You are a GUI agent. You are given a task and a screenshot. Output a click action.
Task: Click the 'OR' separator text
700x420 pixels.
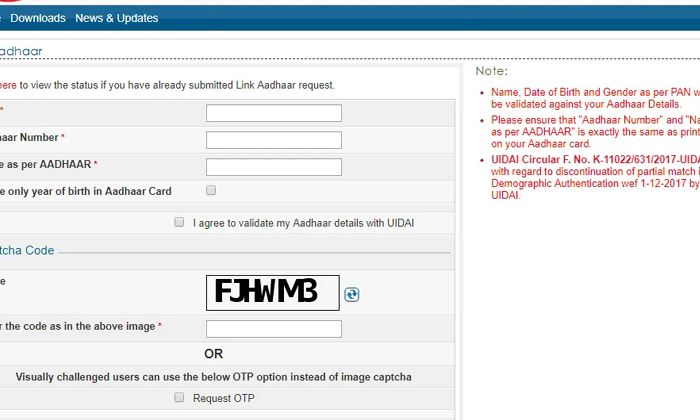pos(213,354)
